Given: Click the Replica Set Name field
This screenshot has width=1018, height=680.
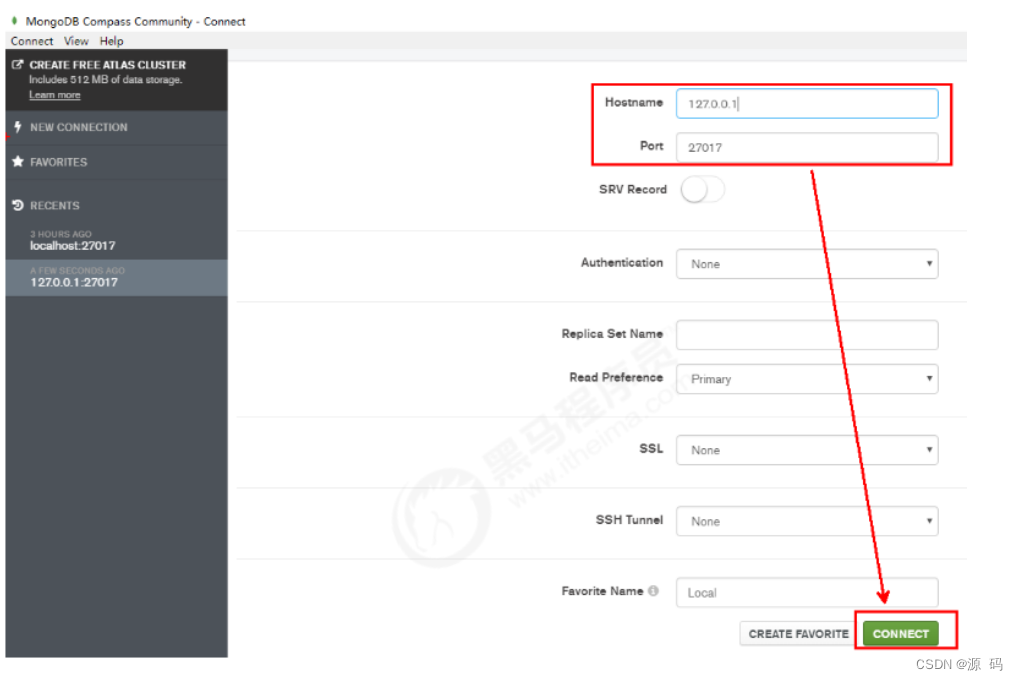Looking at the screenshot, I should pos(807,334).
